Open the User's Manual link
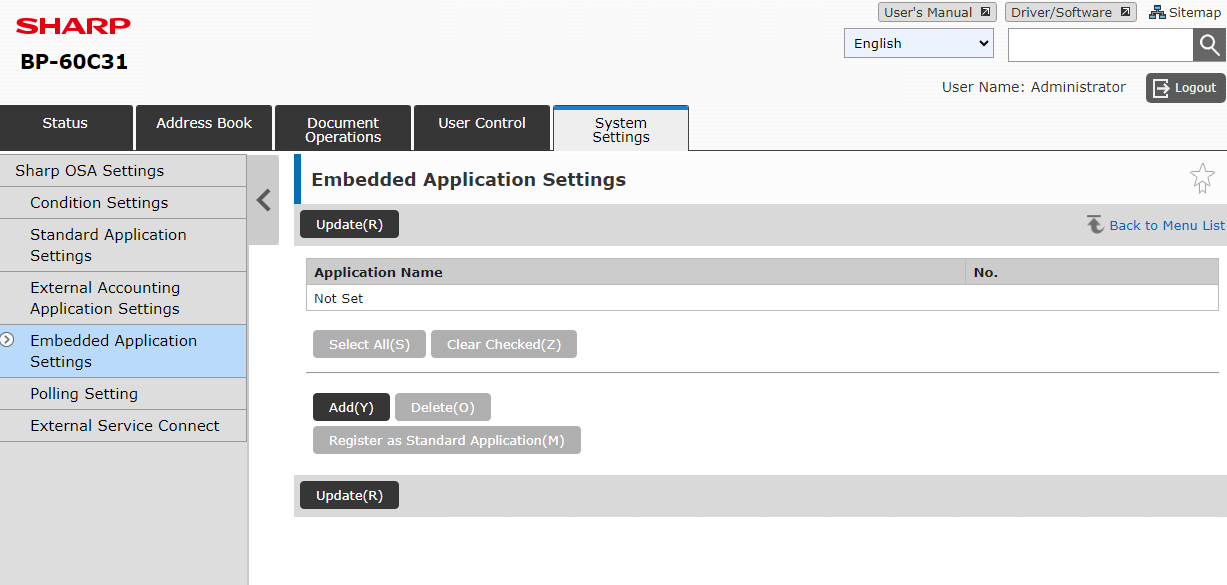 pos(936,13)
